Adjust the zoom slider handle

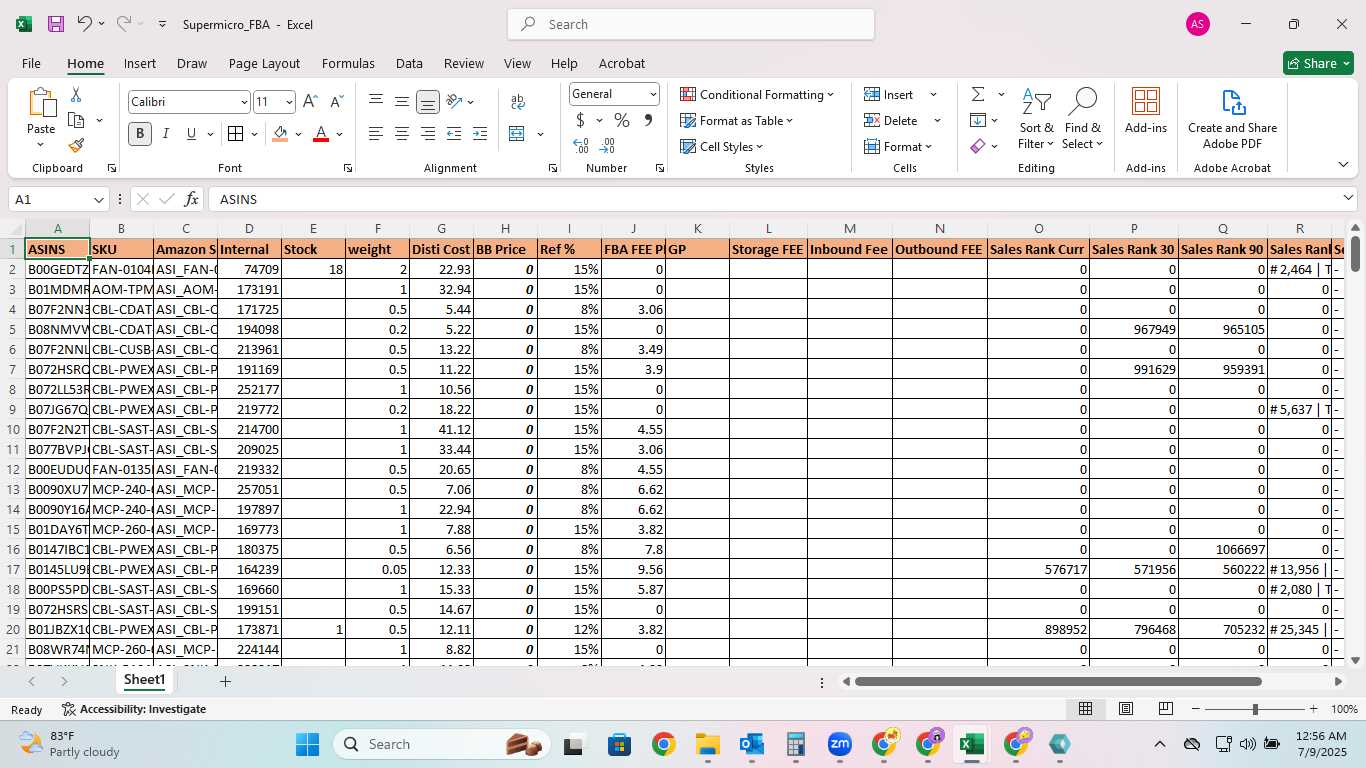click(x=1255, y=709)
